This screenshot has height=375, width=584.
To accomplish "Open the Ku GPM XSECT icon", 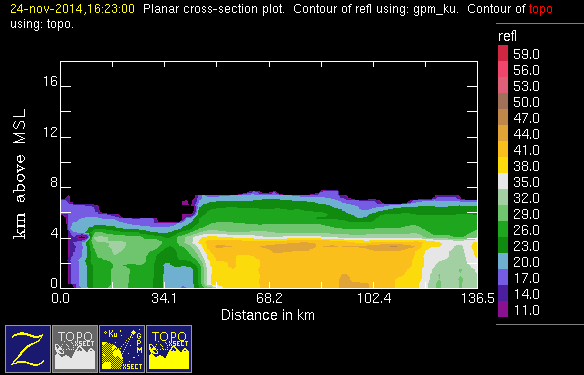I will click(122, 349).
